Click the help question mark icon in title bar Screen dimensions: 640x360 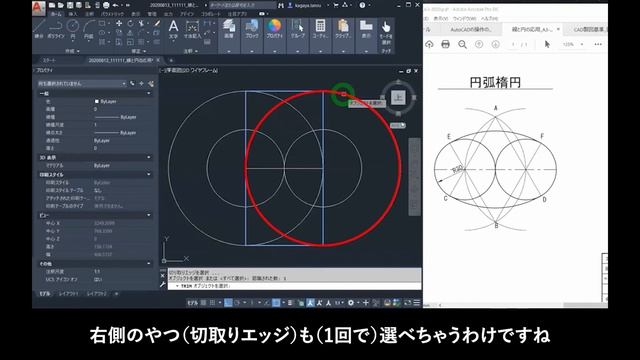(362, 5)
